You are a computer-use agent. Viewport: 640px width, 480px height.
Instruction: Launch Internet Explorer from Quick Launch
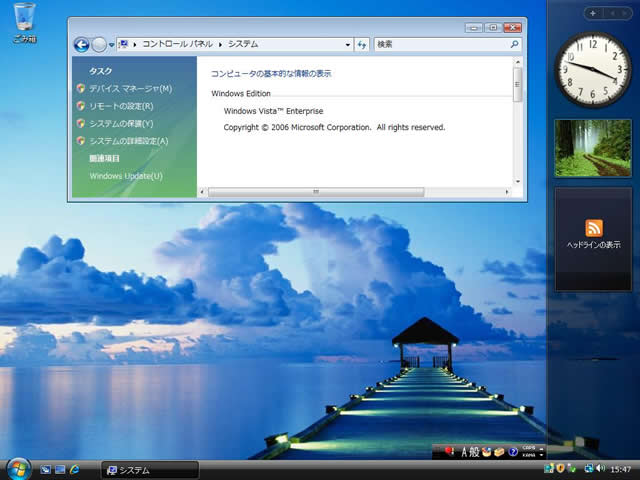pyautogui.click(x=74, y=469)
